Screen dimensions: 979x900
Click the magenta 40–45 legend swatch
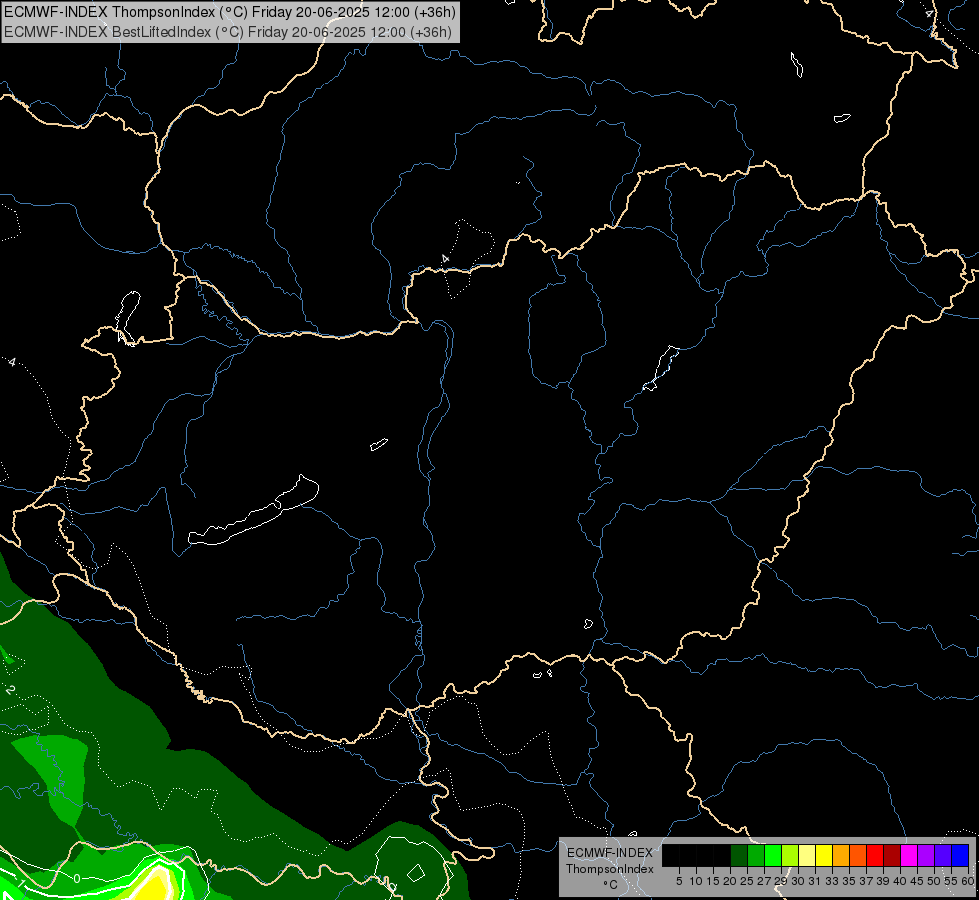point(909,855)
